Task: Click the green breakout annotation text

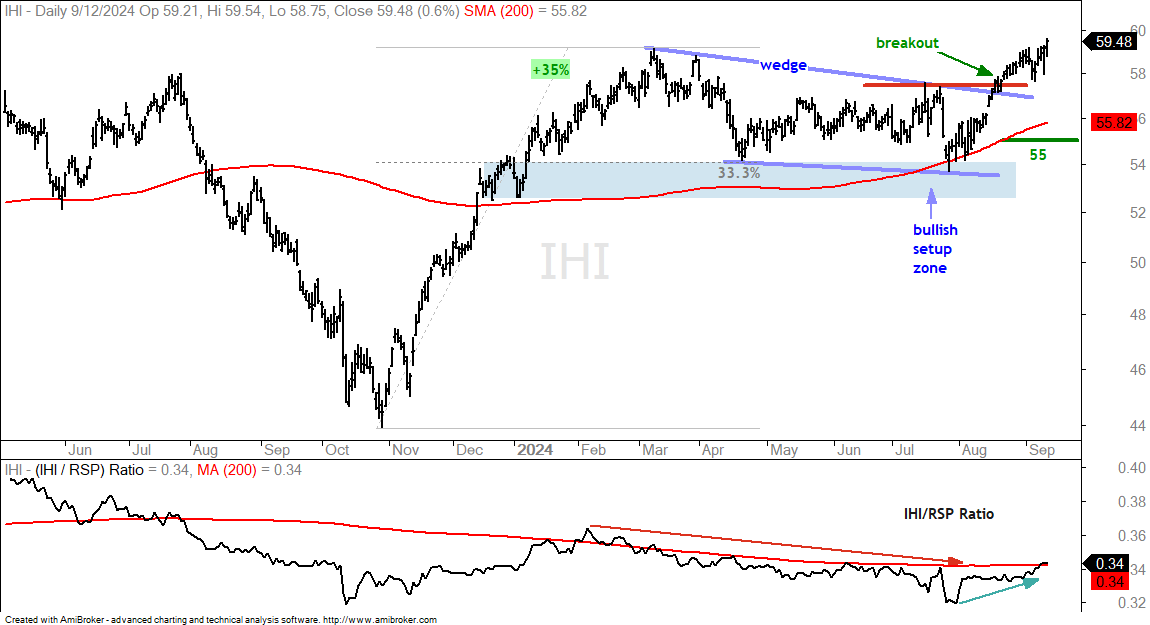Action: click(x=907, y=43)
